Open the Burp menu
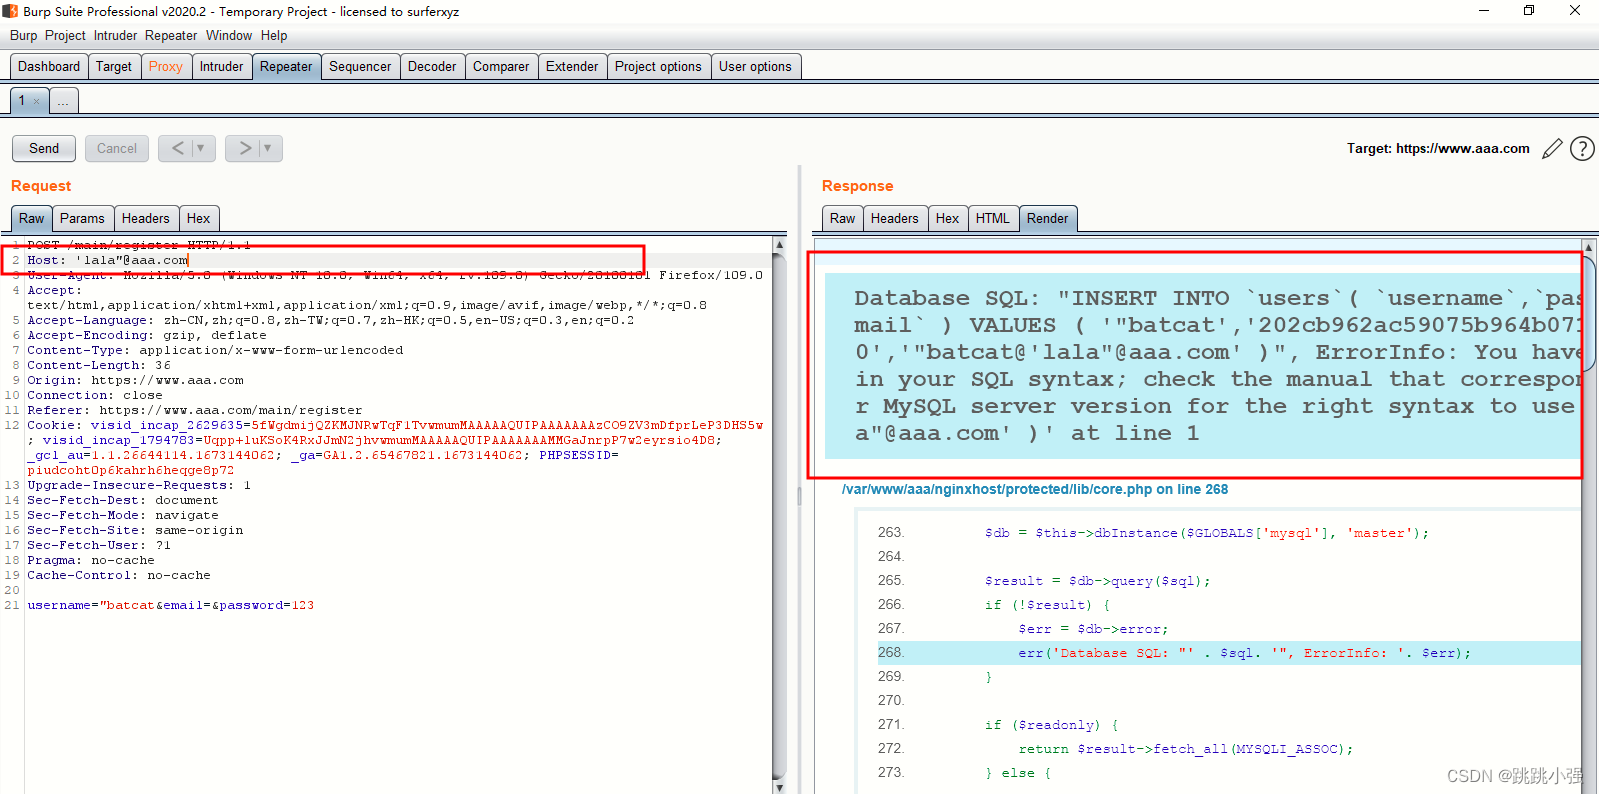The image size is (1599, 794). [x=24, y=35]
